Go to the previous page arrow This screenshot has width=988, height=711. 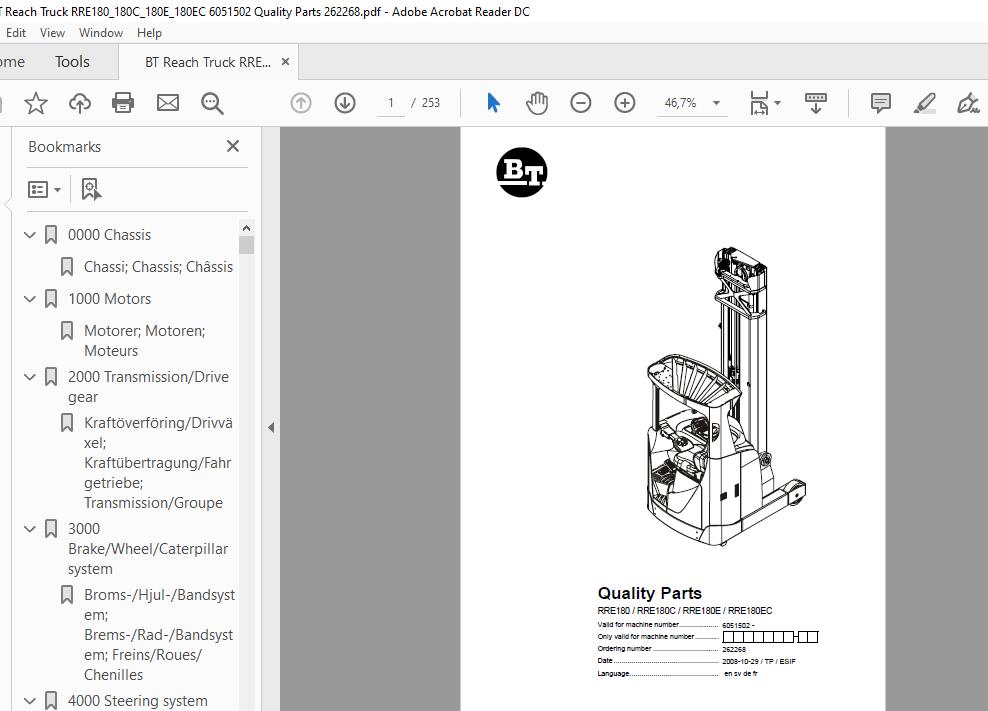301,103
